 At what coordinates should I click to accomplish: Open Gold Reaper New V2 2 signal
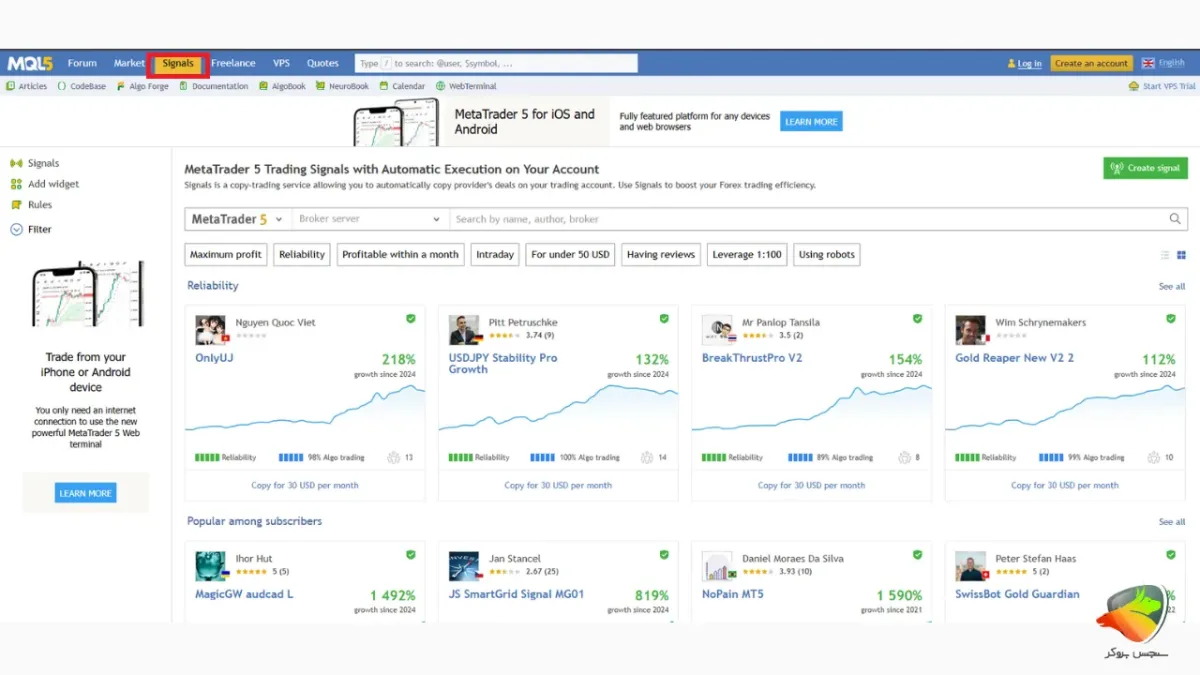tap(1014, 358)
